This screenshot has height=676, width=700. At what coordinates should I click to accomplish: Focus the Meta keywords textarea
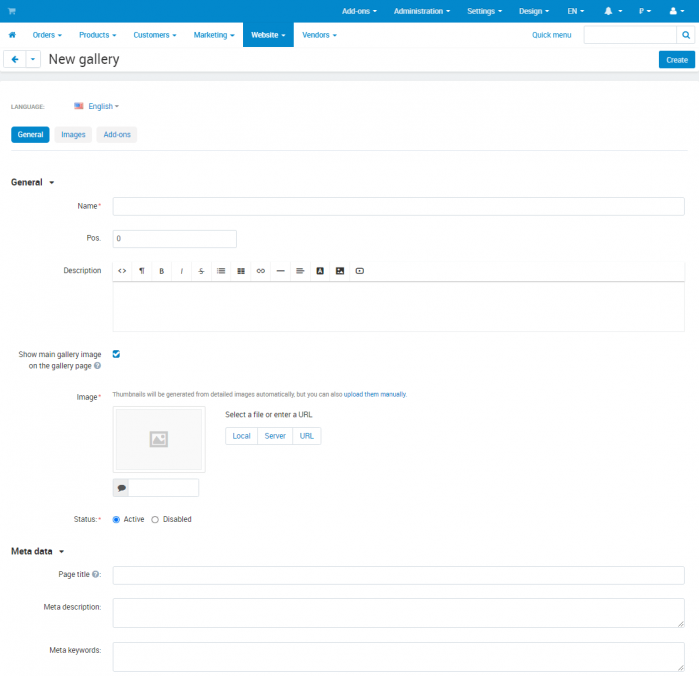(x=398, y=657)
